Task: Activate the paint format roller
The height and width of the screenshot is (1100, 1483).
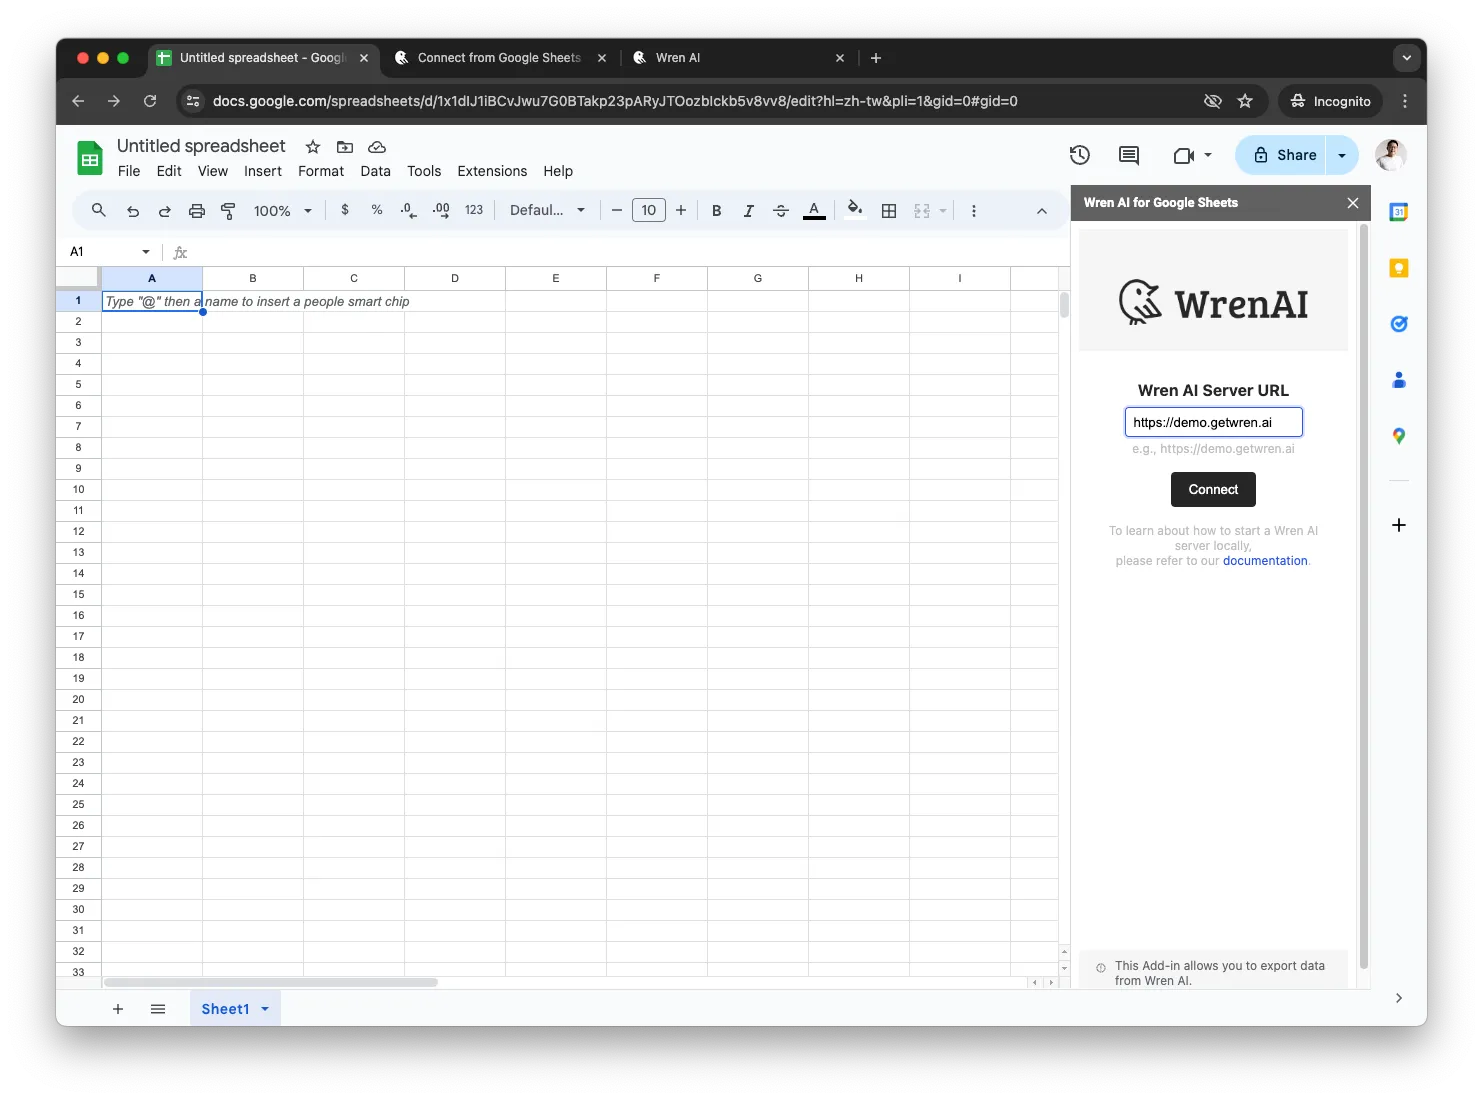Action: pos(228,211)
